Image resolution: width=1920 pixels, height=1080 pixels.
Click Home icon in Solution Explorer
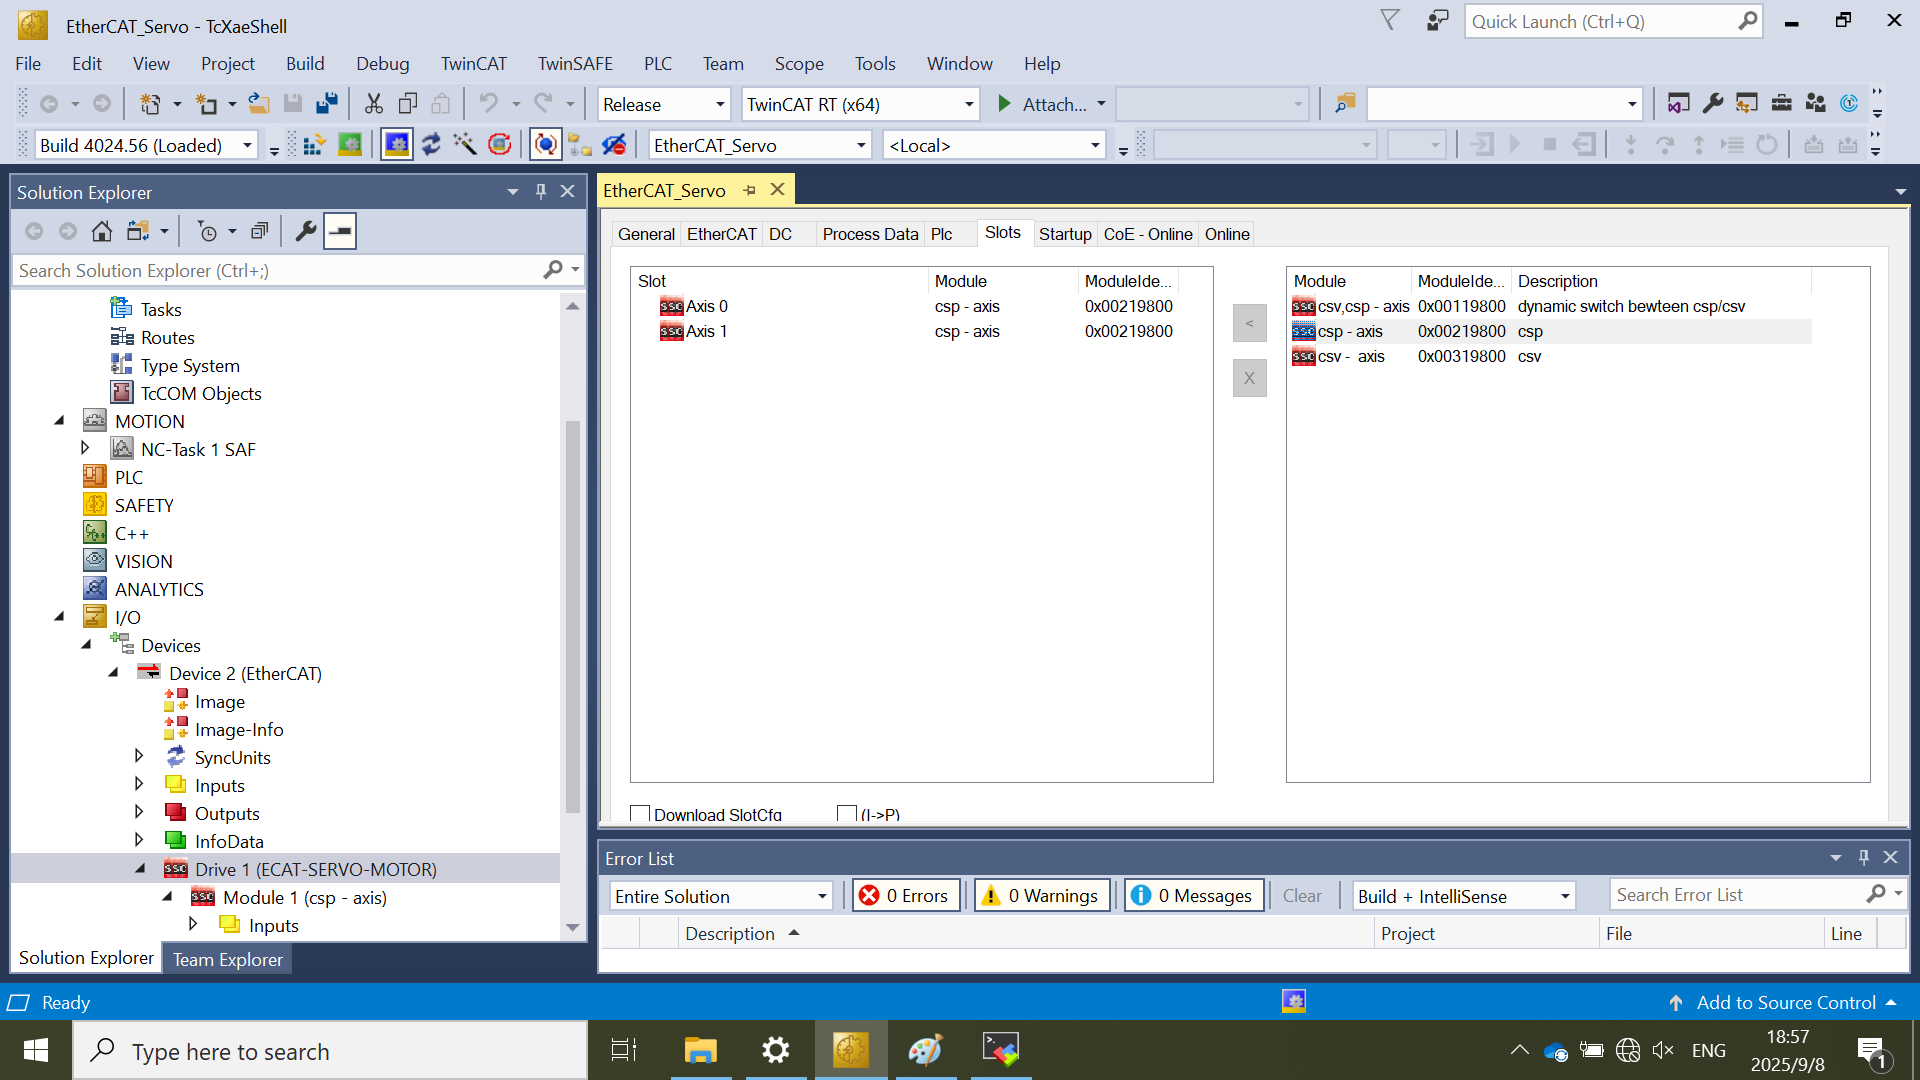click(x=101, y=232)
